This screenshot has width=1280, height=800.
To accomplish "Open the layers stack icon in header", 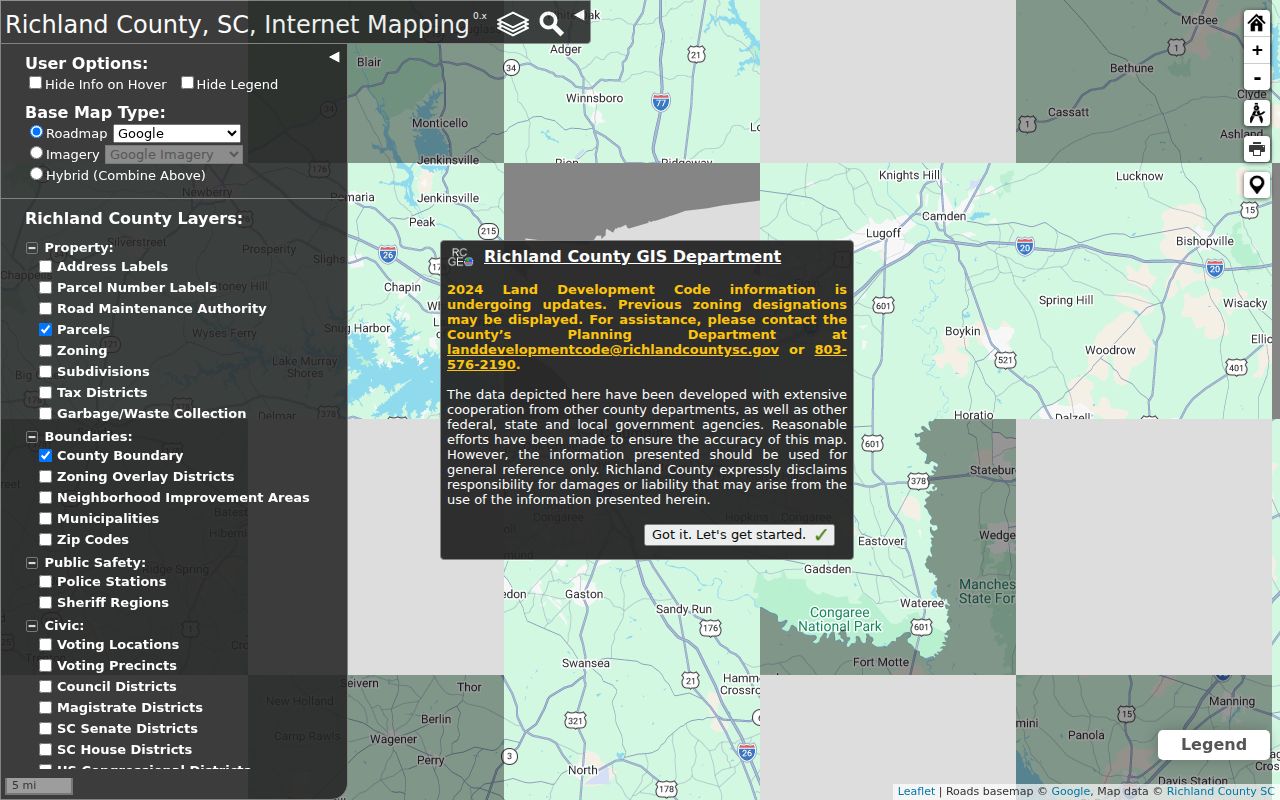I will [513, 23].
